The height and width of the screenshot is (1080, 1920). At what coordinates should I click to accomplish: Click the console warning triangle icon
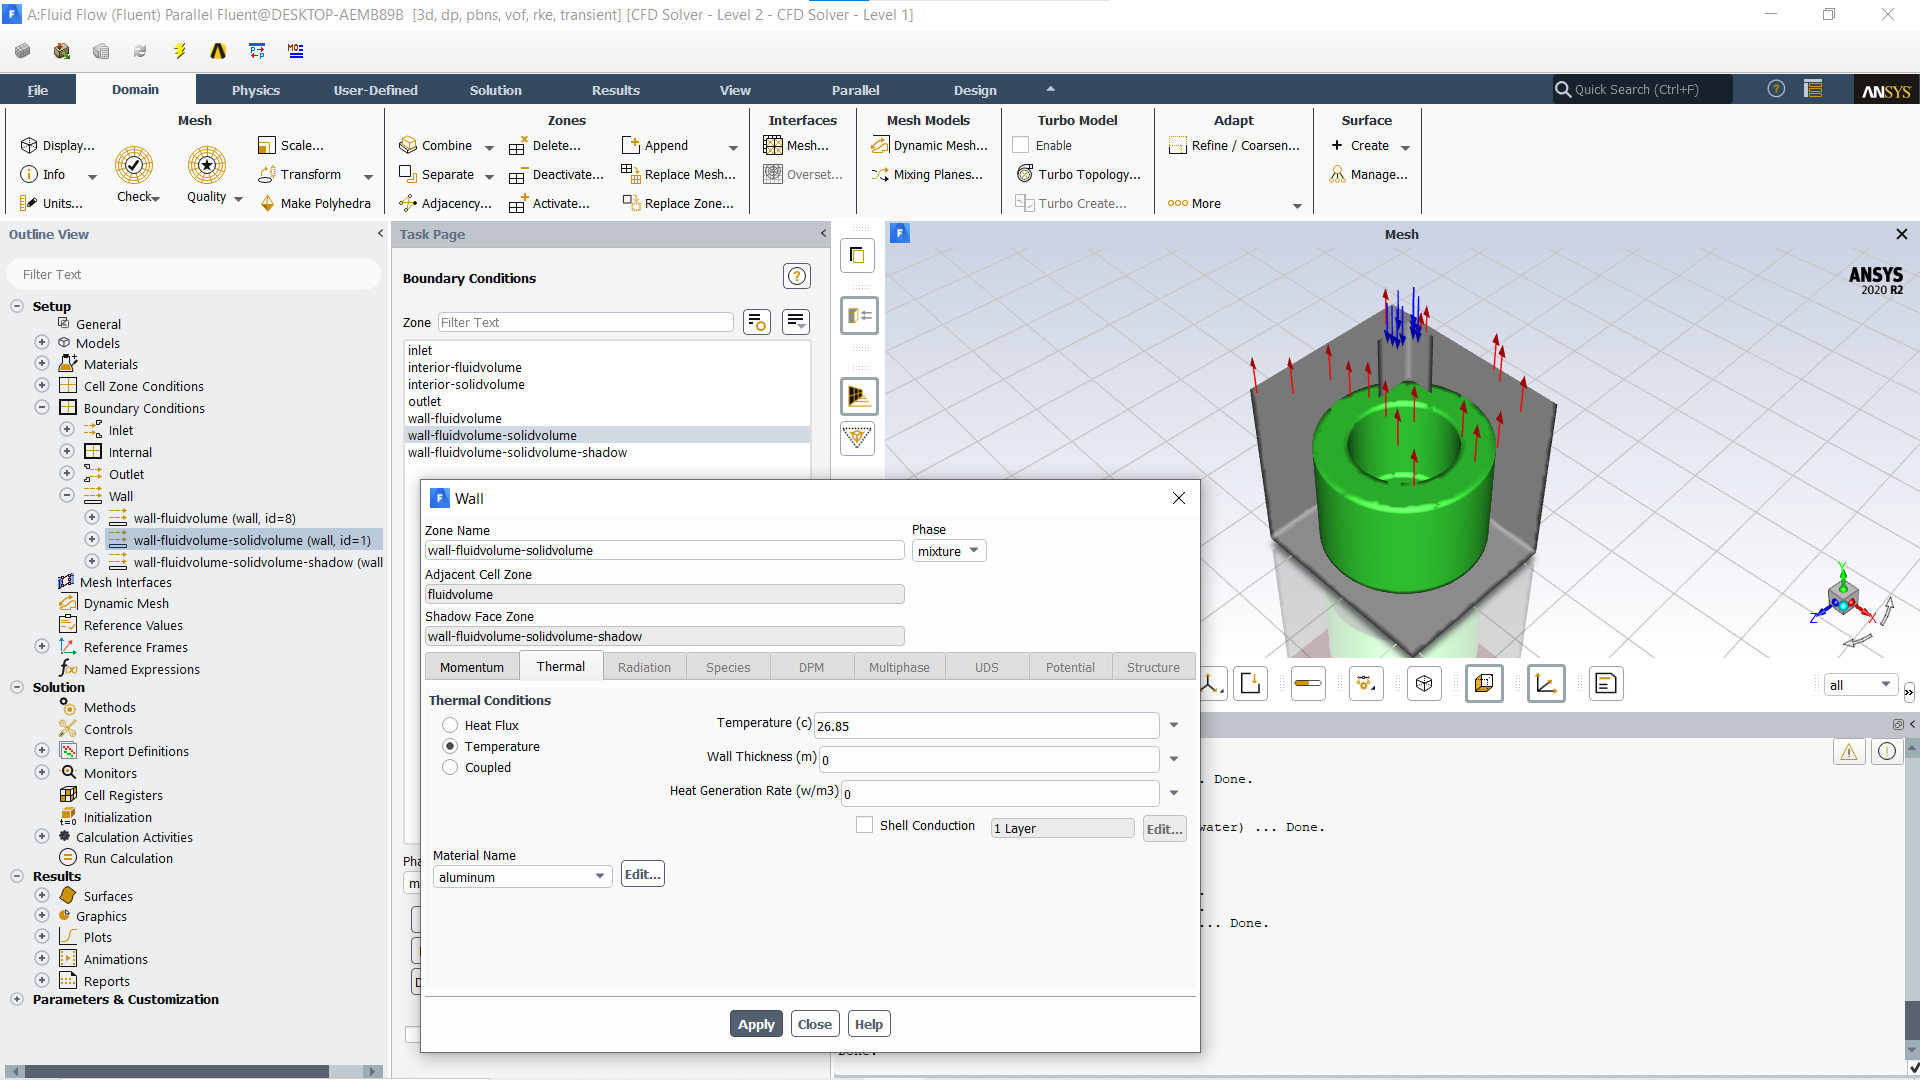coord(1849,752)
